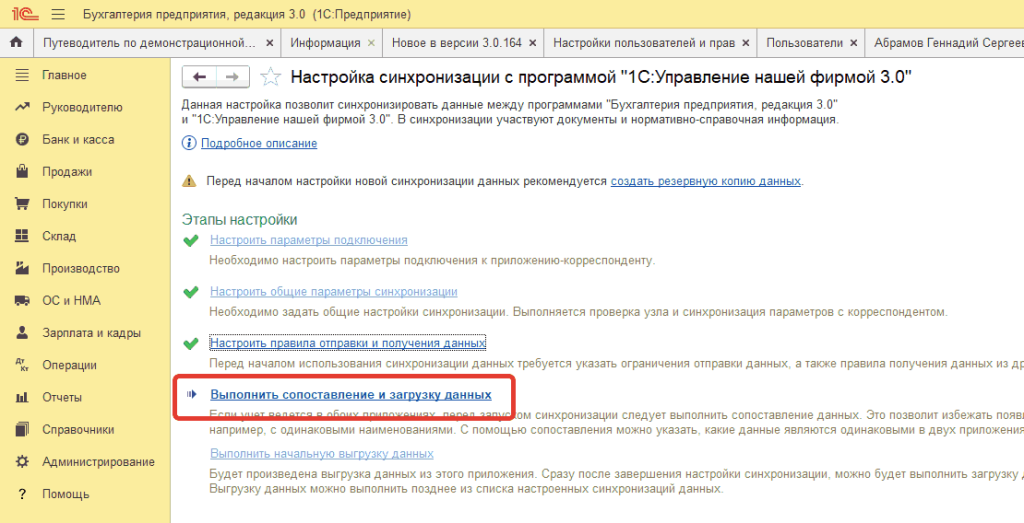Open the 1C main menu hamburger icon
This screenshot has width=1024, height=523.
coord(57,14)
